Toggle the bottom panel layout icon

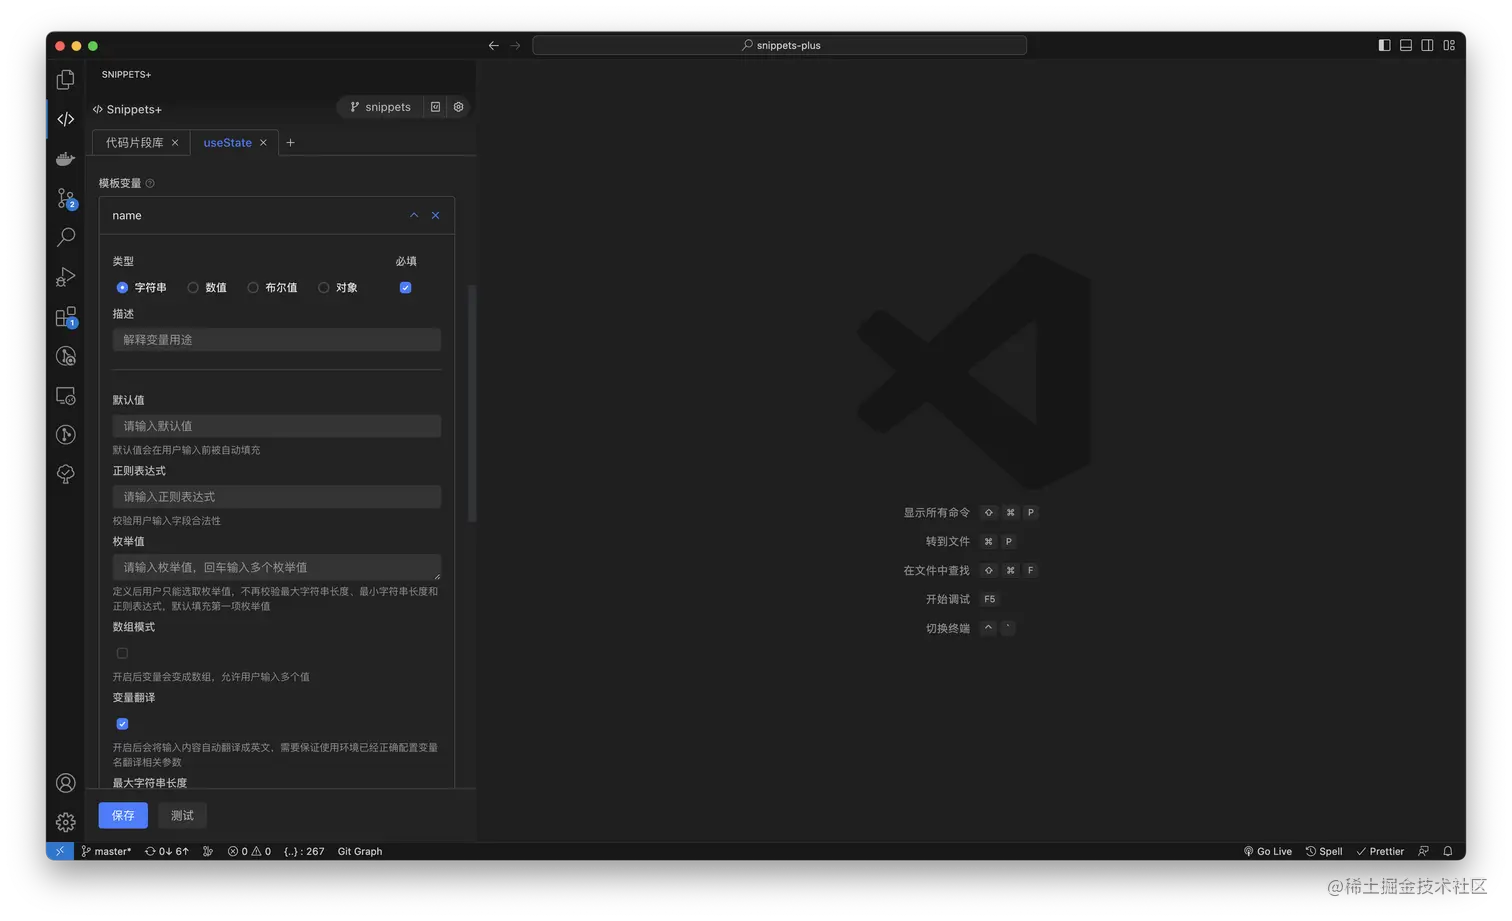pos(1406,45)
